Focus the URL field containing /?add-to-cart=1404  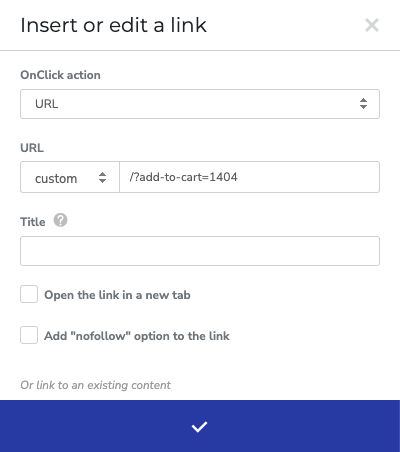tap(249, 177)
